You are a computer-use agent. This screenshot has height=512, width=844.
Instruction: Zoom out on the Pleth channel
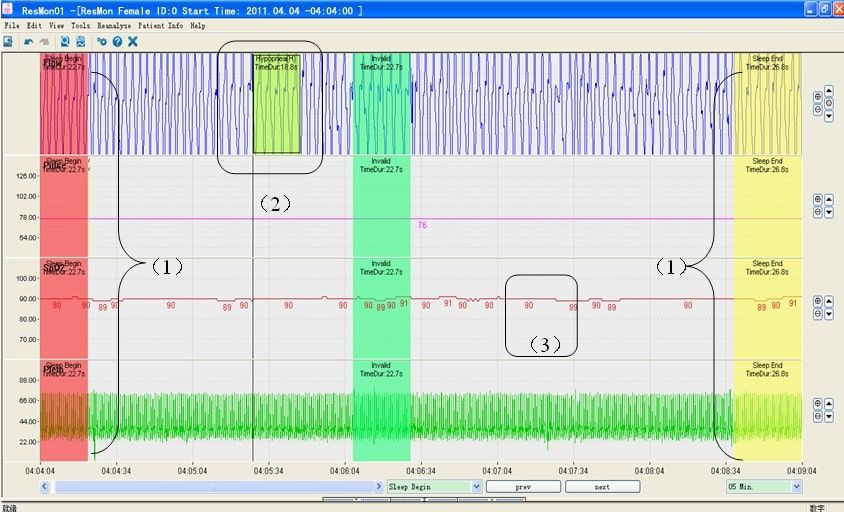(817, 414)
